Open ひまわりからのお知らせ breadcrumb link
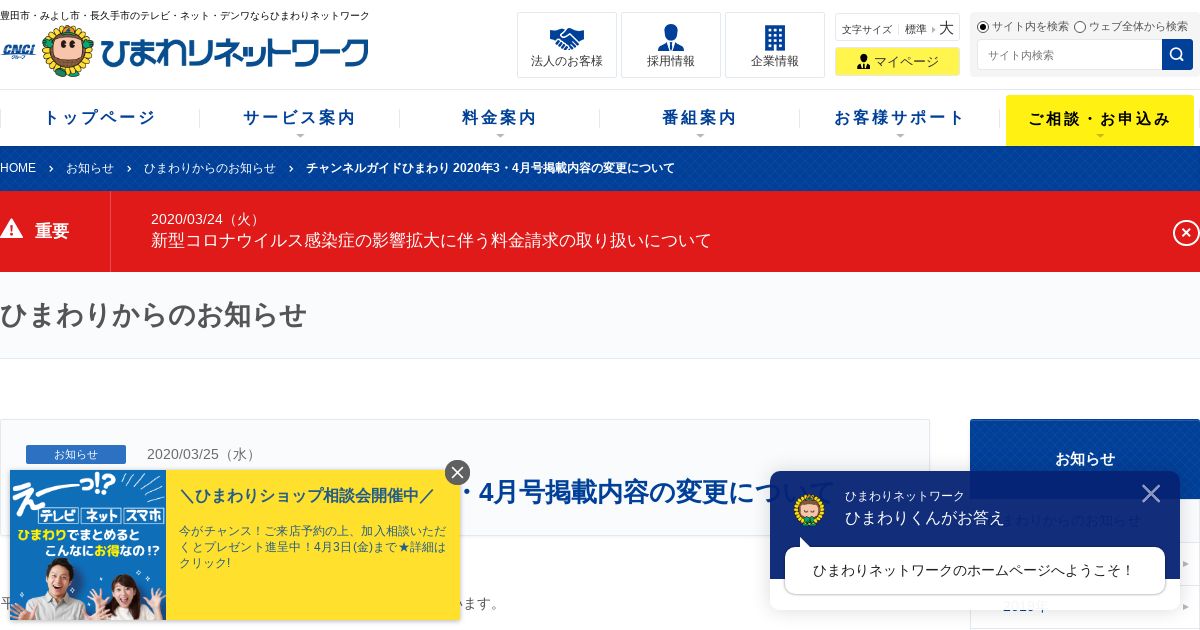This screenshot has width=1200, height=630. [210, 168]
